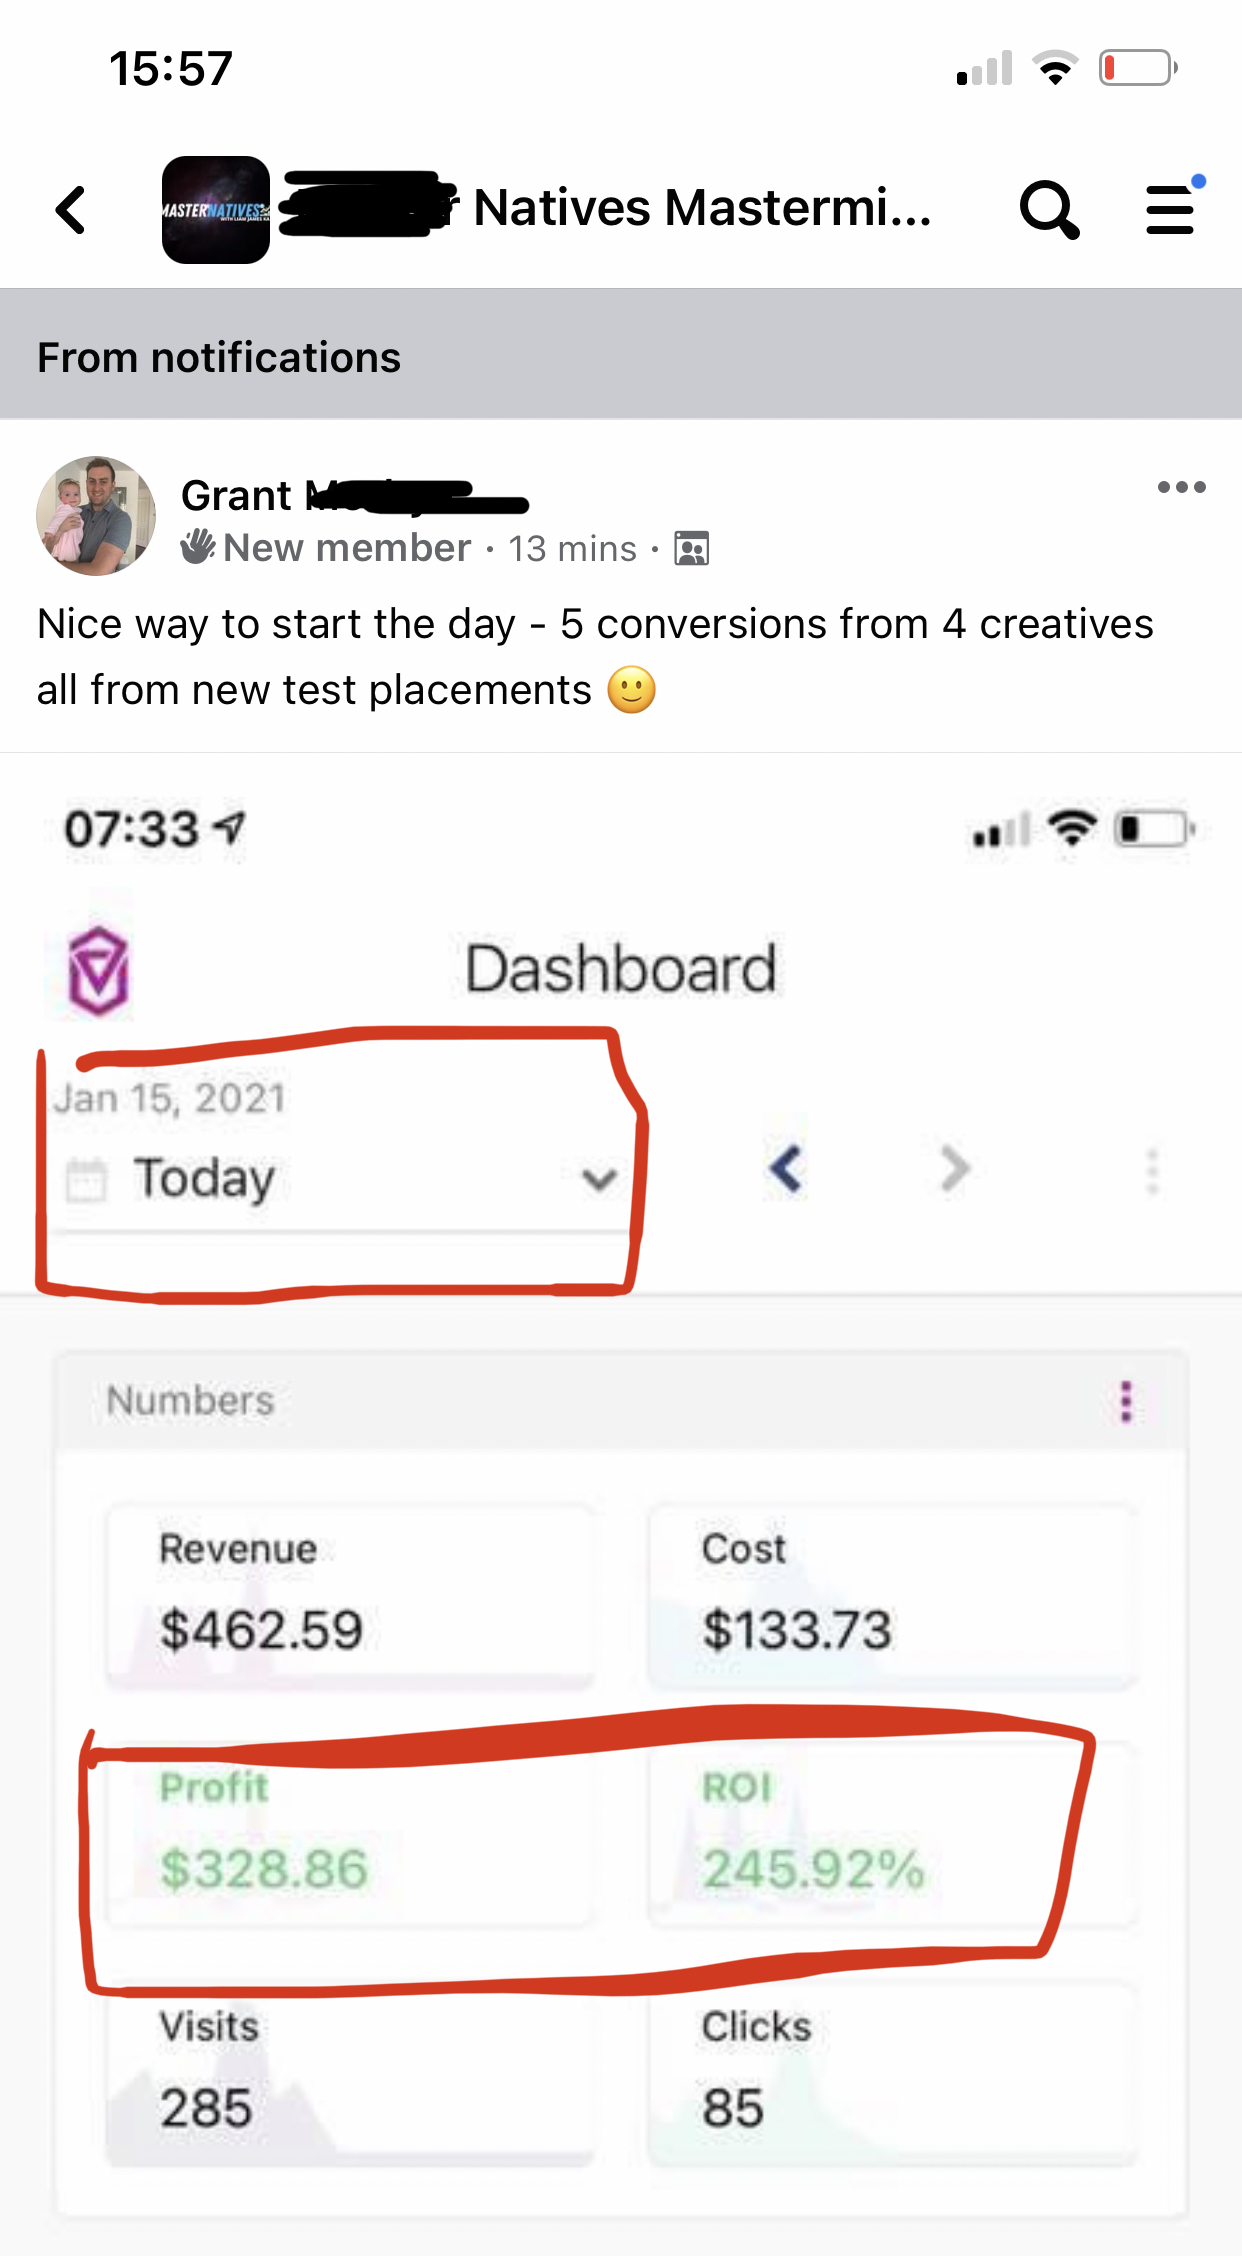Go to previous day with left chevron
This screenshot has height=2256, width=1242.
tap(786, 1169)
